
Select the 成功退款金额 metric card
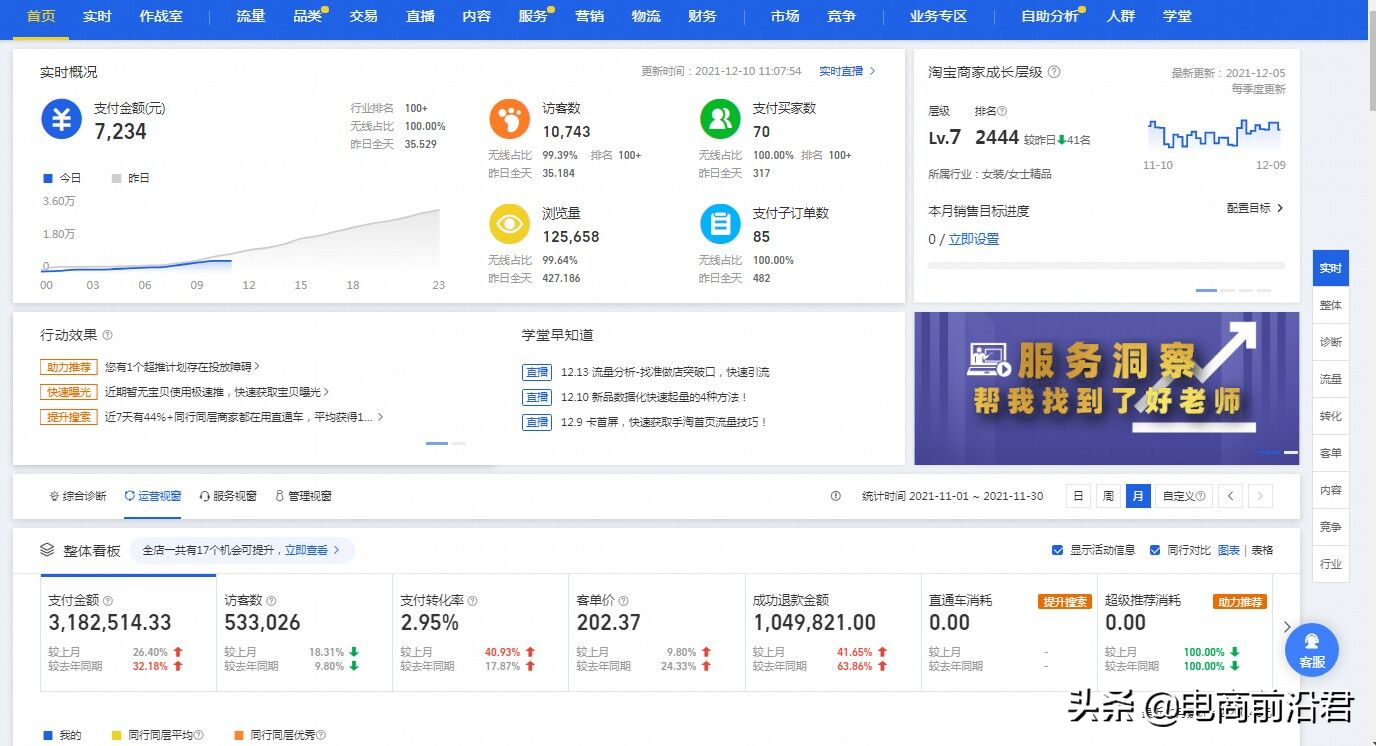[833, 632]
